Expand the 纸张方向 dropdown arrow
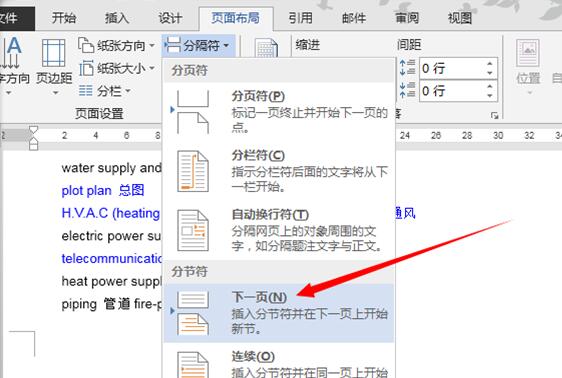Image resolution: width=562 pixels, height=378 pixels. [152, 46]
